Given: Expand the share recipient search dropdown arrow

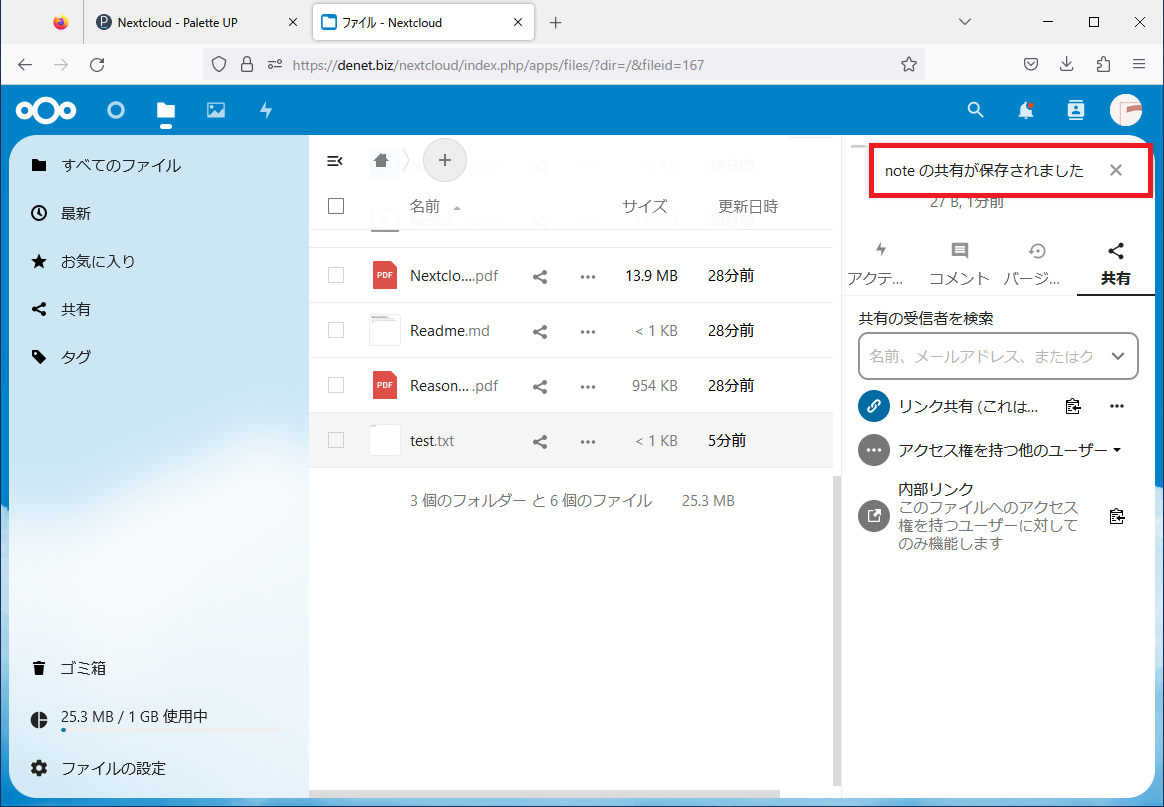Looking at the screenshot, I should pos(1117,356).
